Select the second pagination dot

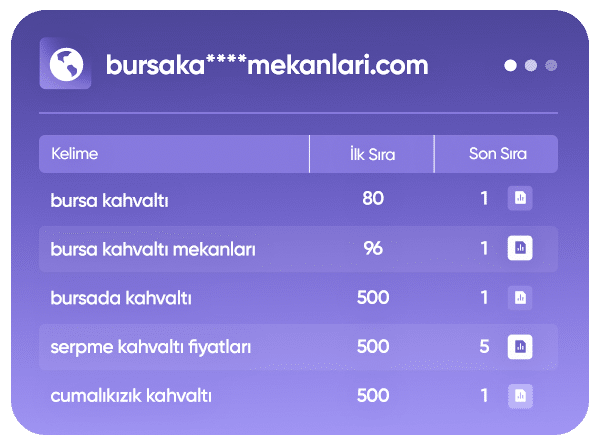click(531, 66)
